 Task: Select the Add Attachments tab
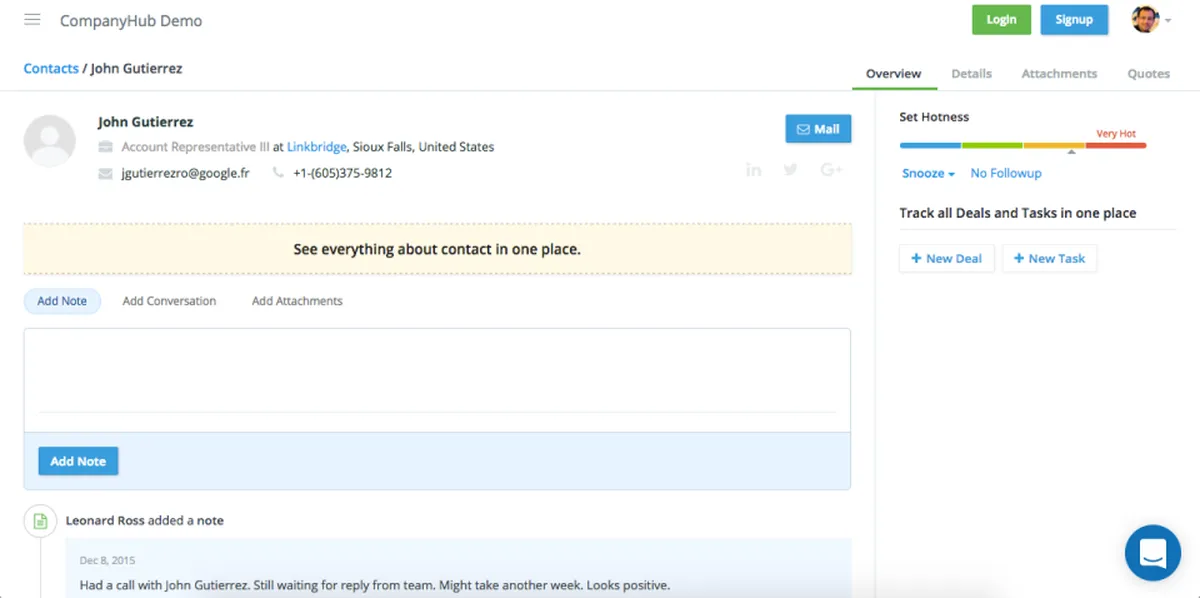[297, 301]
